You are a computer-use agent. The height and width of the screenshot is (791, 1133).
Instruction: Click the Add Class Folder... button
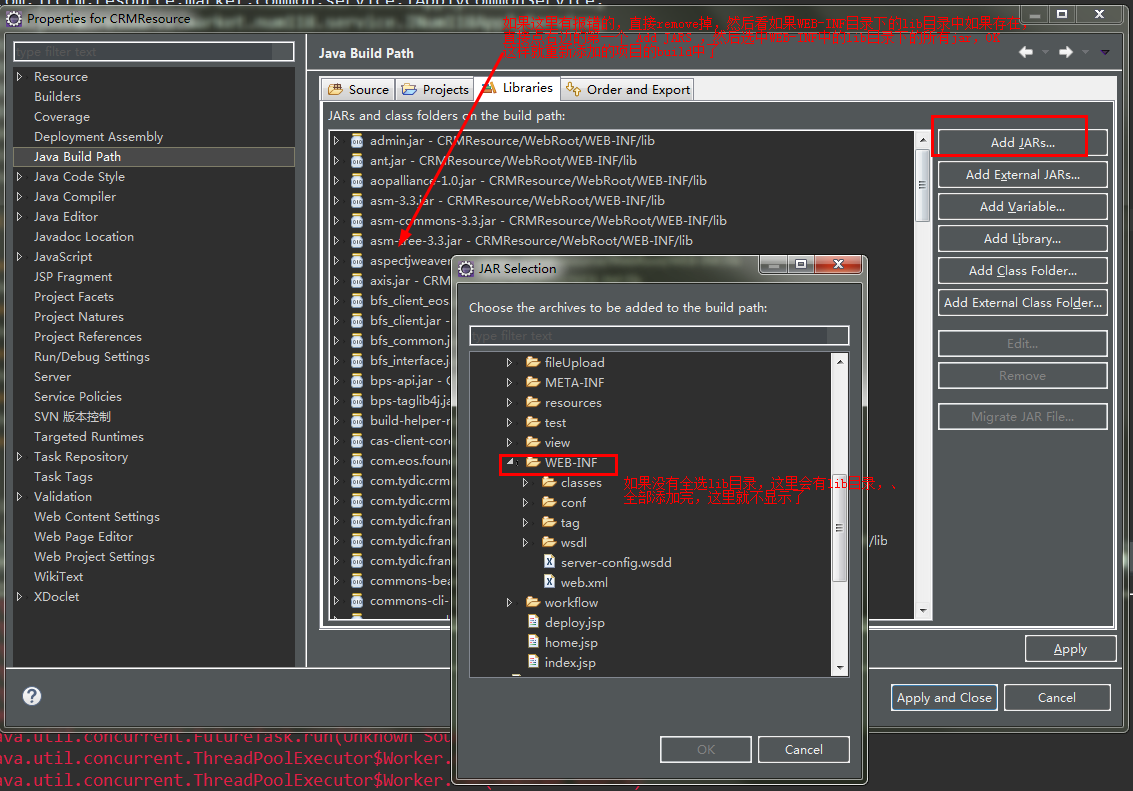[x=1022, y=271]
